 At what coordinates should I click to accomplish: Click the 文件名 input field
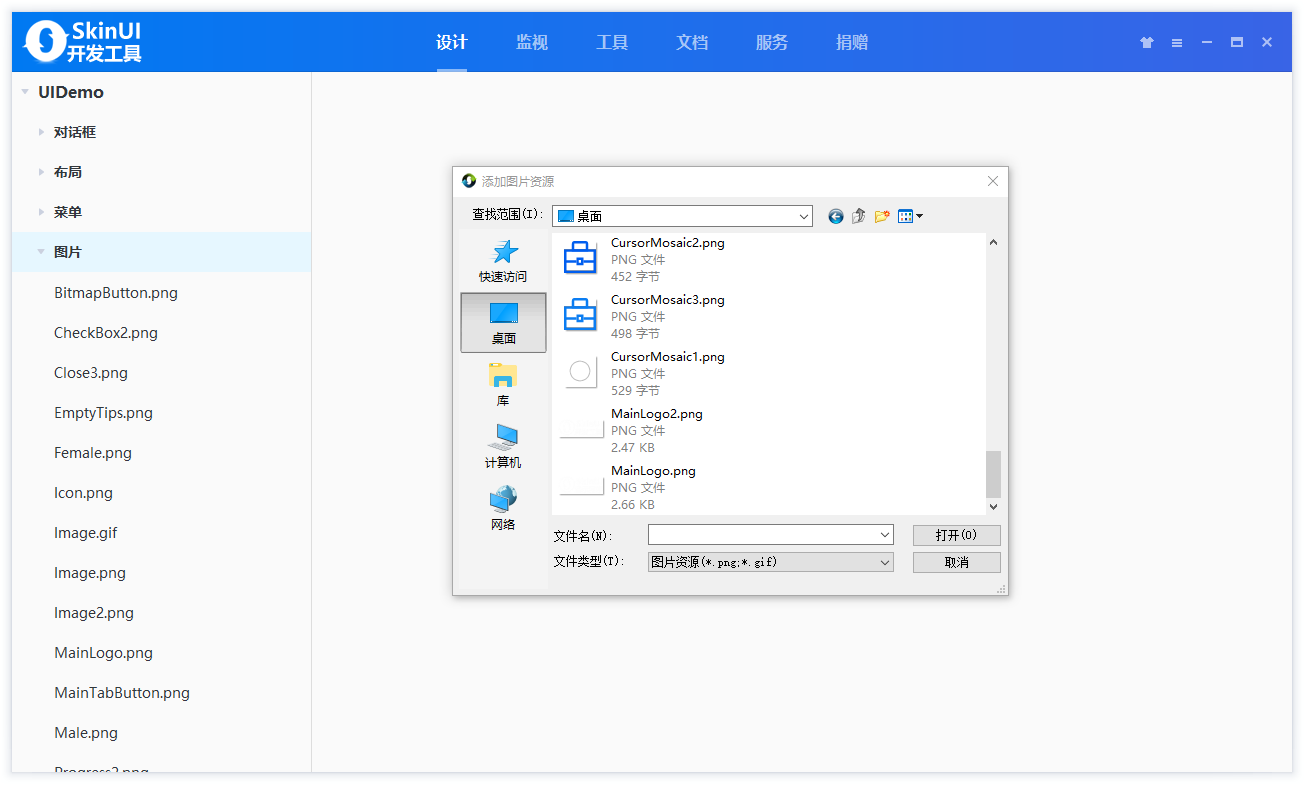point(763,535)
